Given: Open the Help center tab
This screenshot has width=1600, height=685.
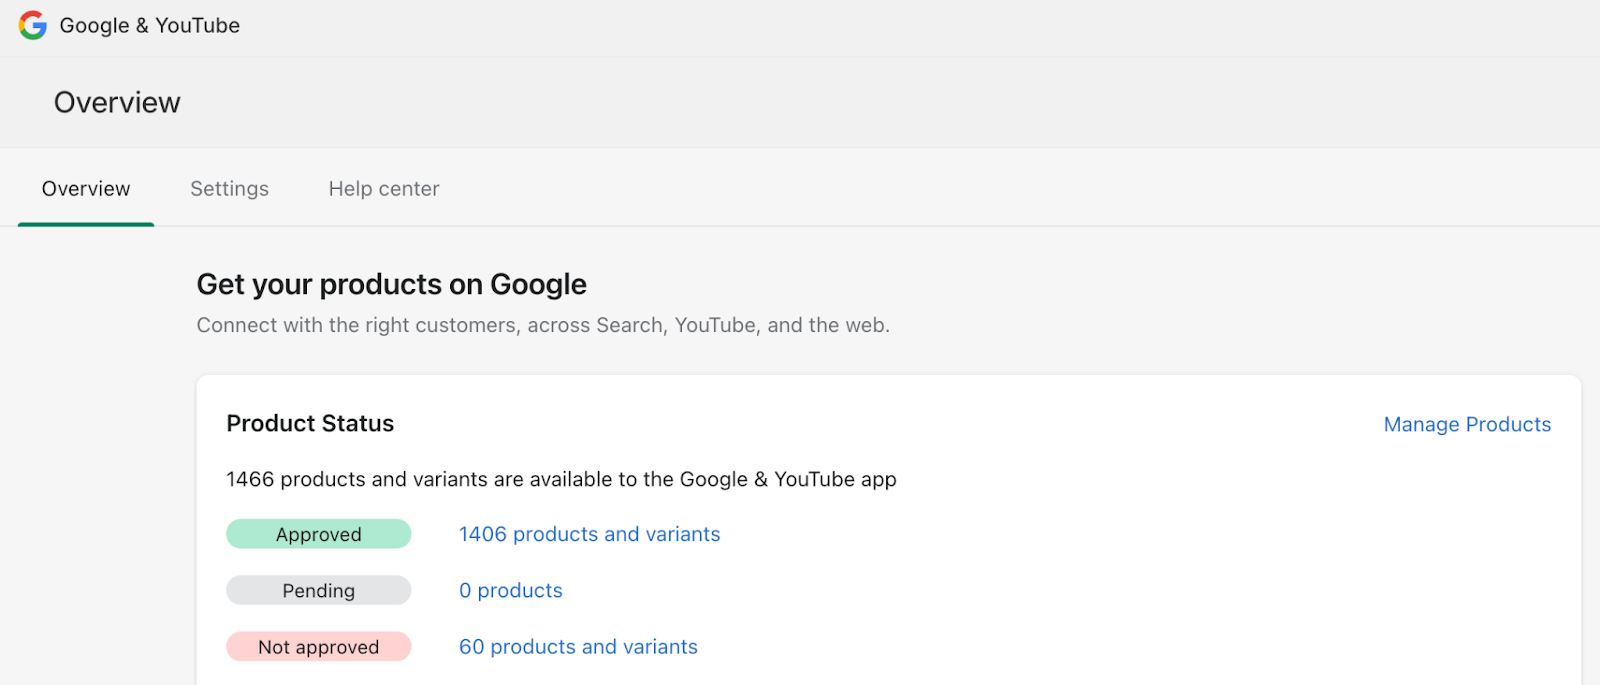Looking at the screenshot, I should [384, 189].
